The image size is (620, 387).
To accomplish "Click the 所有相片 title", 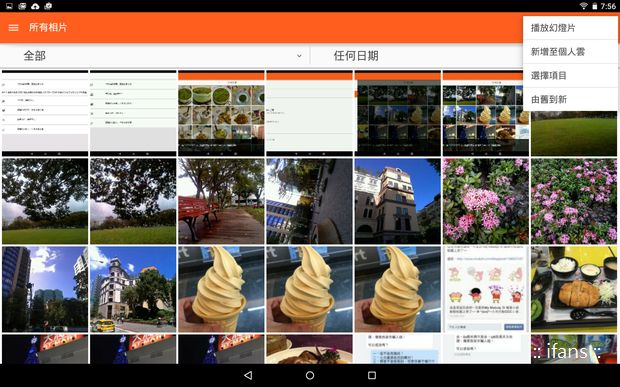I will pos(48,28).
